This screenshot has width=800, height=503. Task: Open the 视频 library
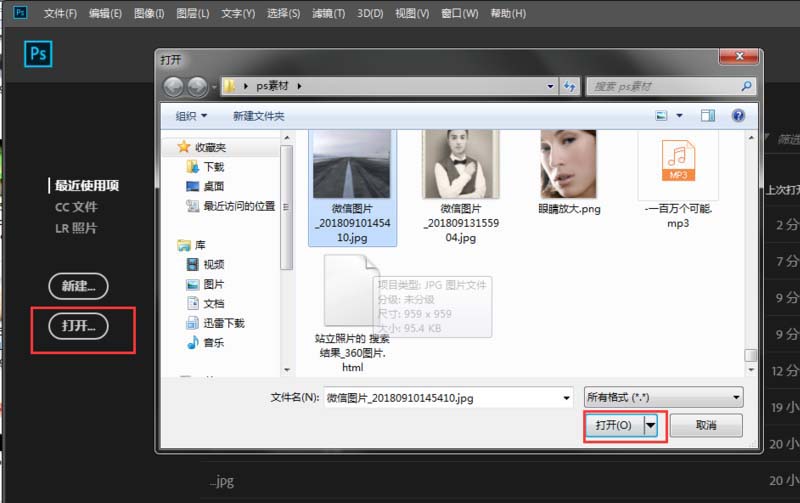tap(206, 264)
